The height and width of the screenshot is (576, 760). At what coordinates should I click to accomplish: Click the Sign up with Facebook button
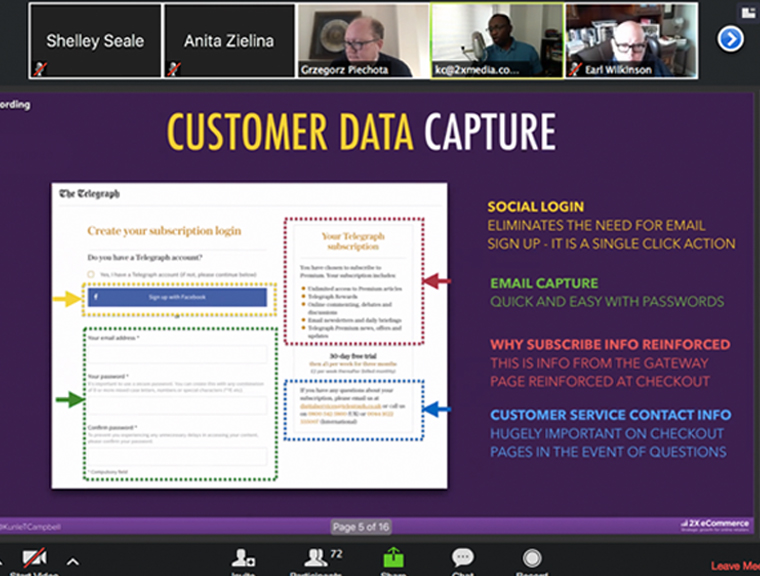(177, 297)
